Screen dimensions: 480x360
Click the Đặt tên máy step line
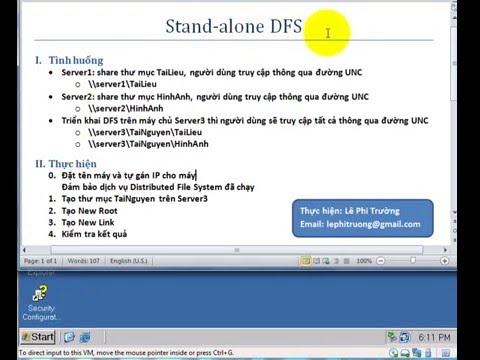129,175
